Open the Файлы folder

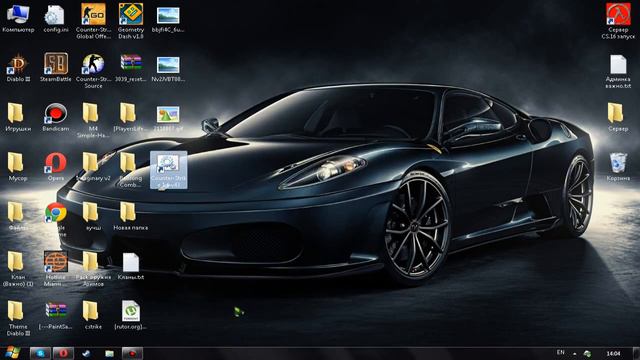[18, 216]
